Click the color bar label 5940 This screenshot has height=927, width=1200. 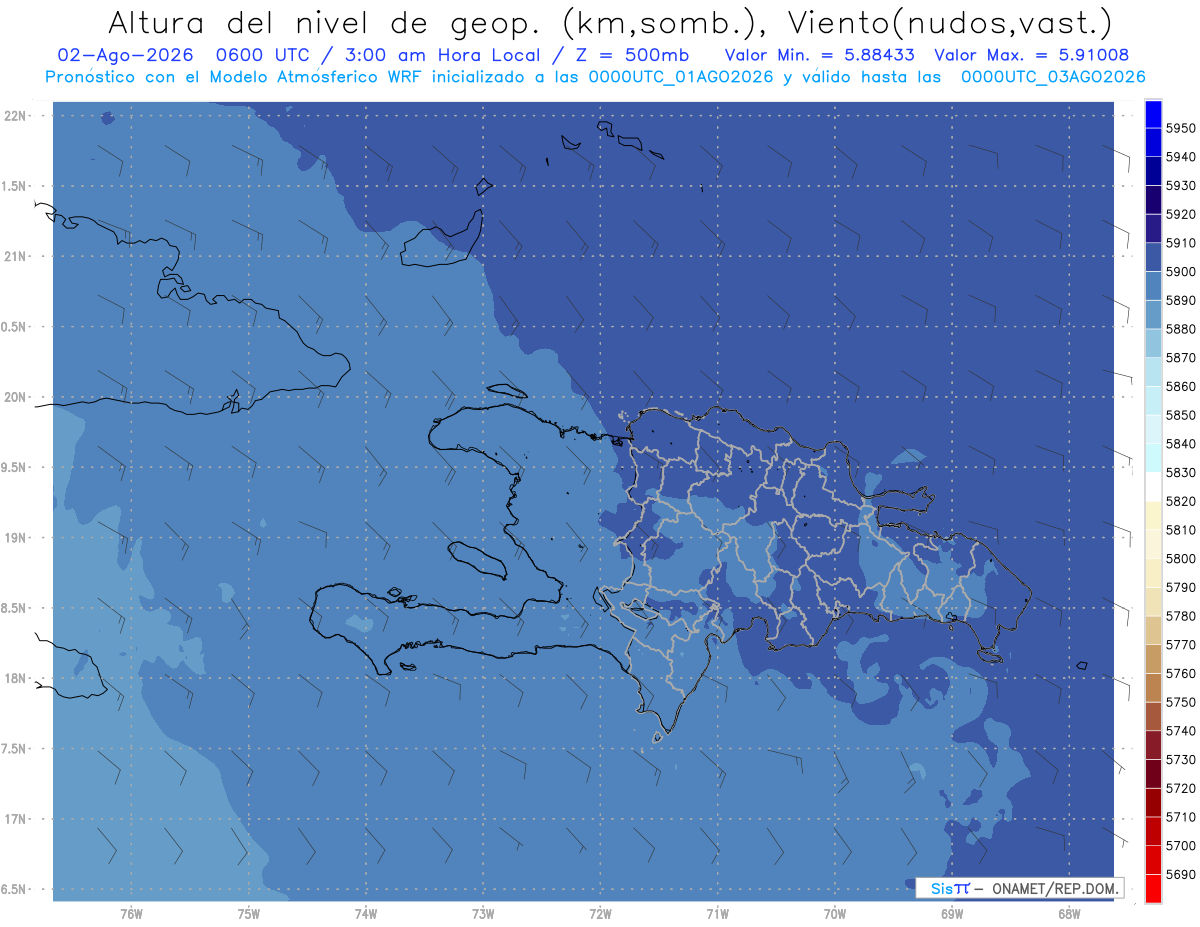pos(1181,157)
